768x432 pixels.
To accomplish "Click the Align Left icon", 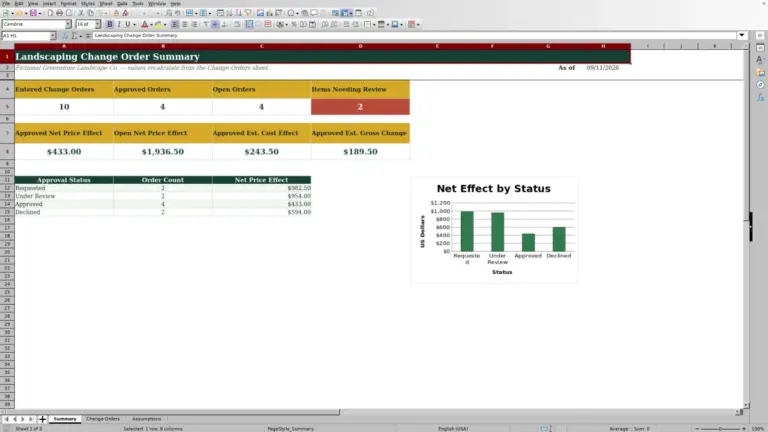I will point(175,24).
